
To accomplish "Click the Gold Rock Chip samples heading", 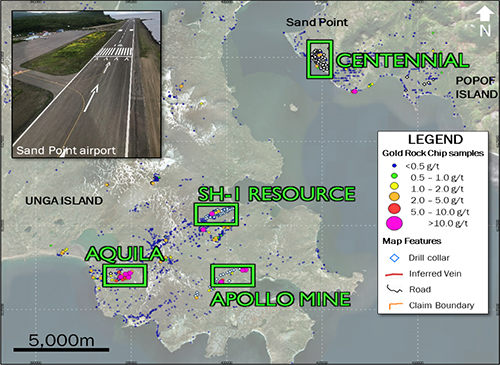I will pos(433,153).
